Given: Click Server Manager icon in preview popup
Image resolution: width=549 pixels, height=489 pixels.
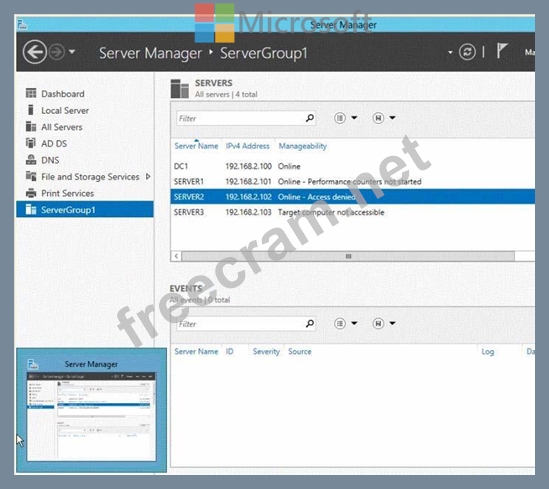Looking at the screenshot, I should [x=32, y=364].
